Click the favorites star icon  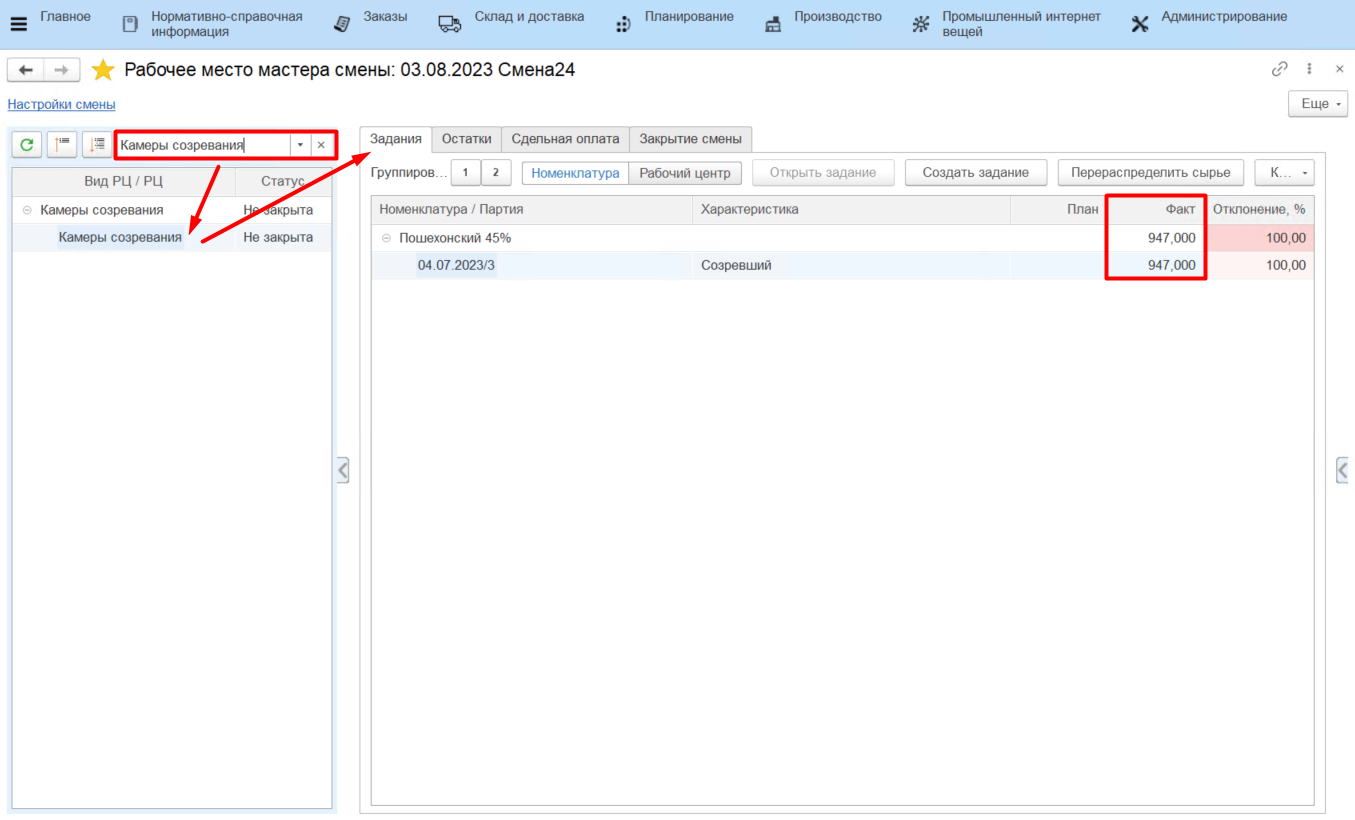(x=103, y=70)
